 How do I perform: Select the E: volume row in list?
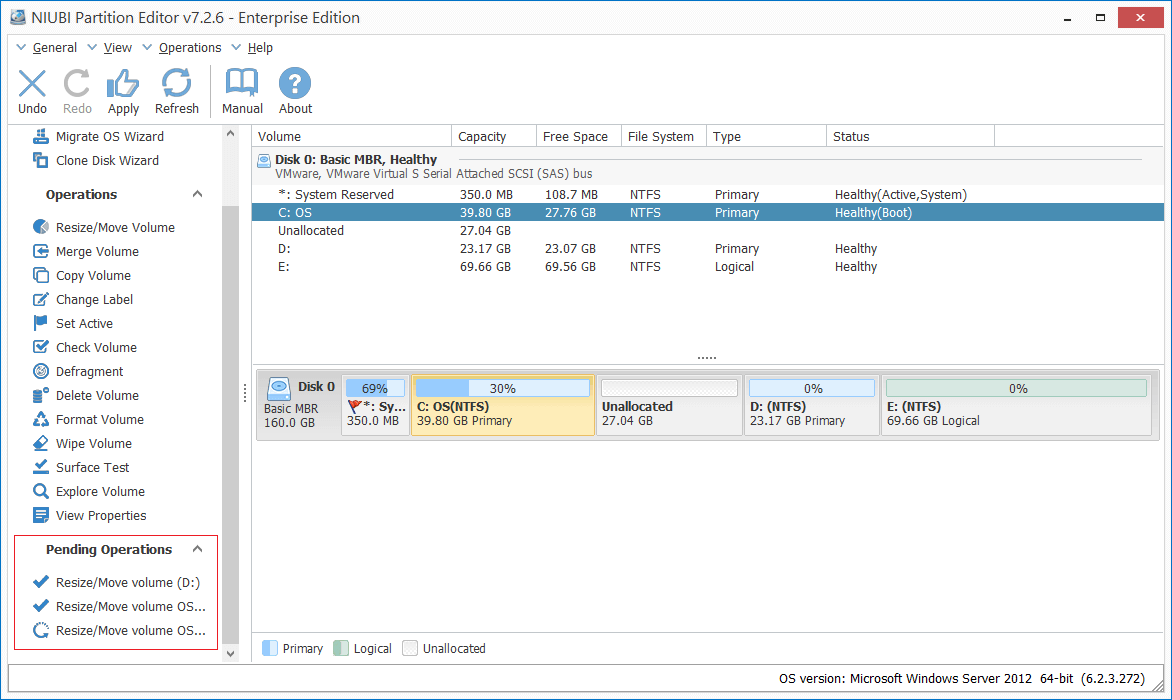[x=708, y=267]
